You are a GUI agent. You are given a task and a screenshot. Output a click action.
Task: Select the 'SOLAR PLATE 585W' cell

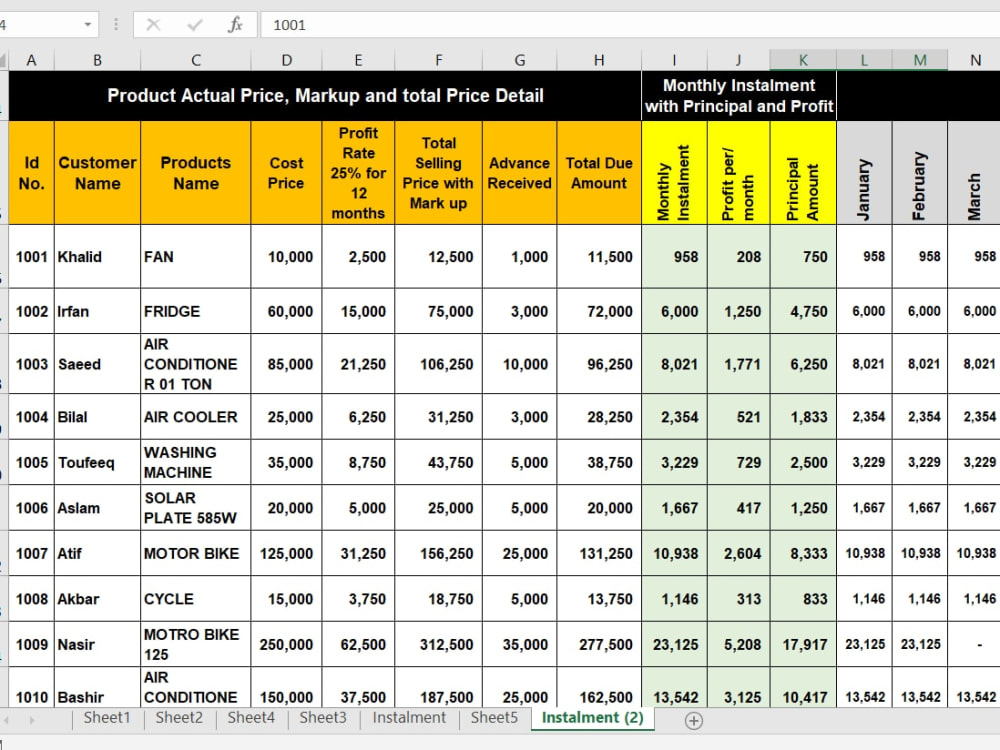(196, 508)
